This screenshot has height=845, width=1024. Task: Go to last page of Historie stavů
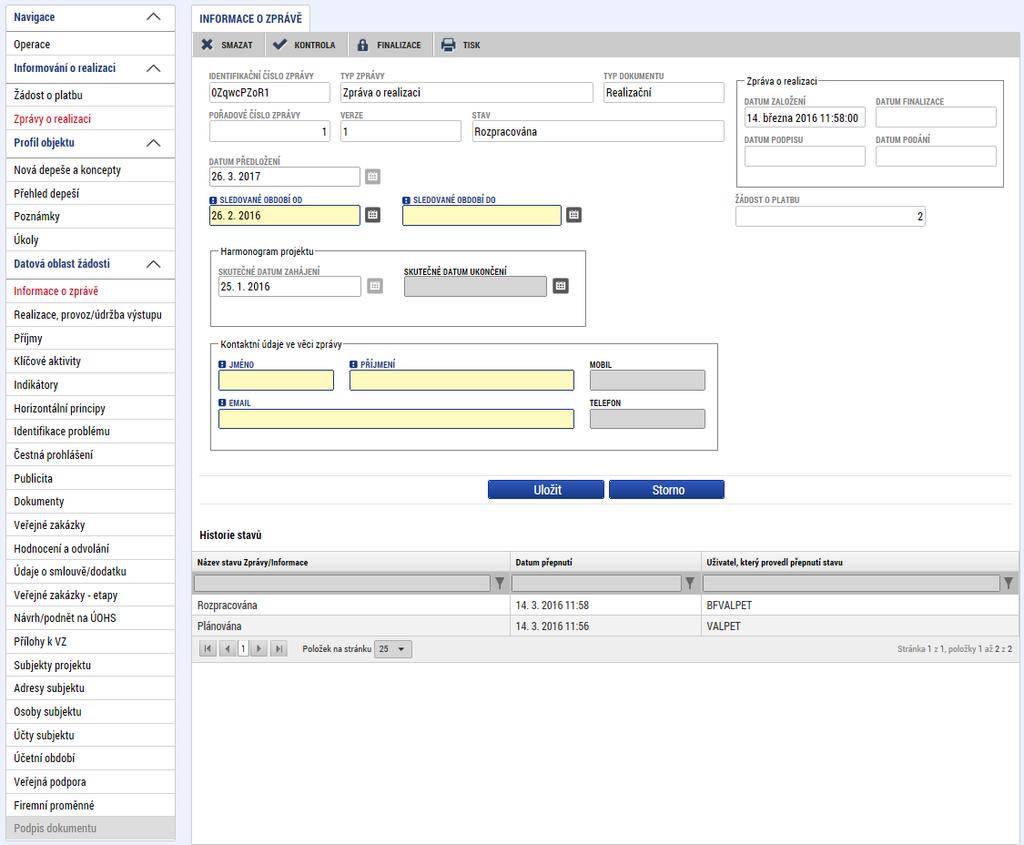coord(279,649)
